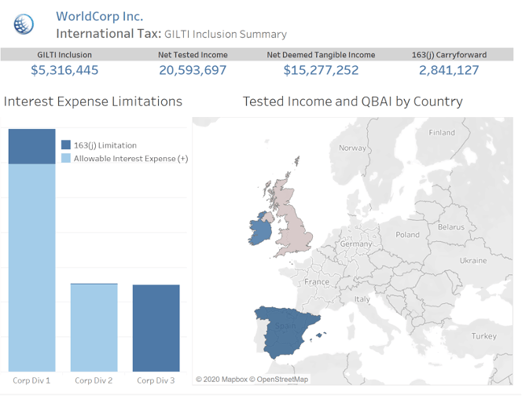Viewport: 522px width, 396px height.
Task: Click Allowable Interest Expense (+) legend label
Action: pos(131,159)
